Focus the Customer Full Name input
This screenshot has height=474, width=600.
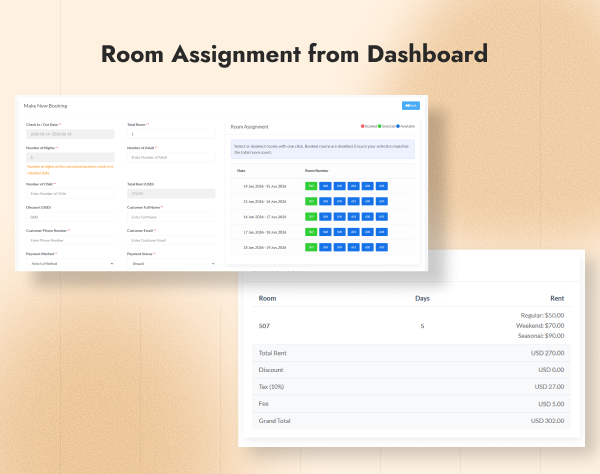tap(171, 217)
